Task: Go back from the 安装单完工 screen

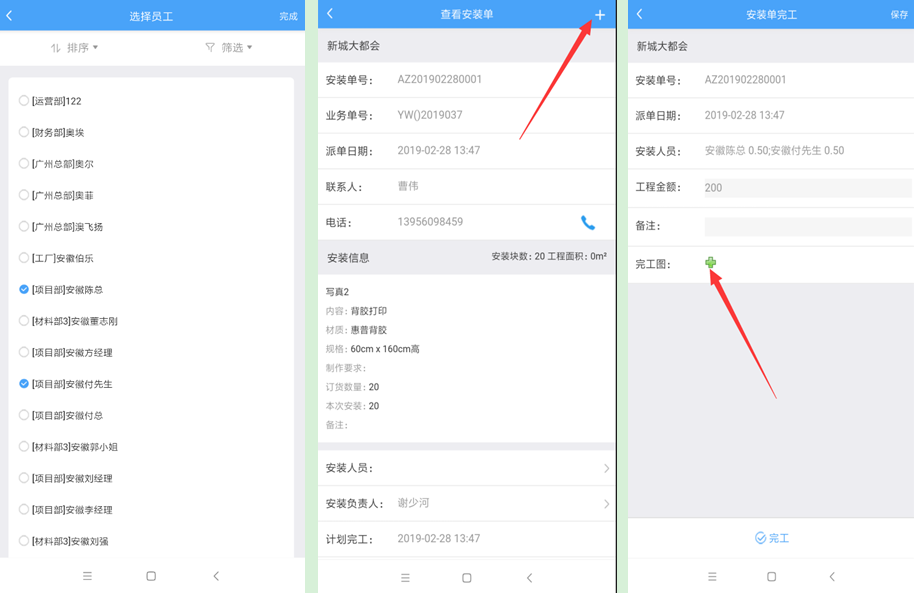Action: point(640,14)
